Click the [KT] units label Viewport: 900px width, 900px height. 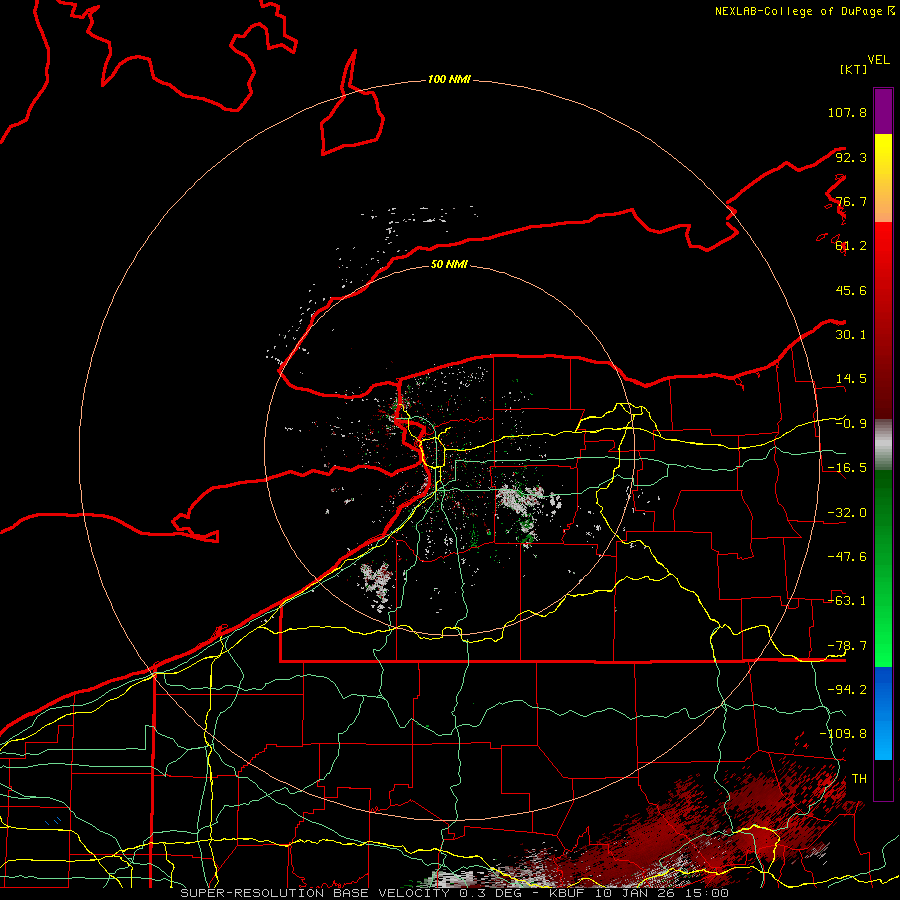(854, 69)
